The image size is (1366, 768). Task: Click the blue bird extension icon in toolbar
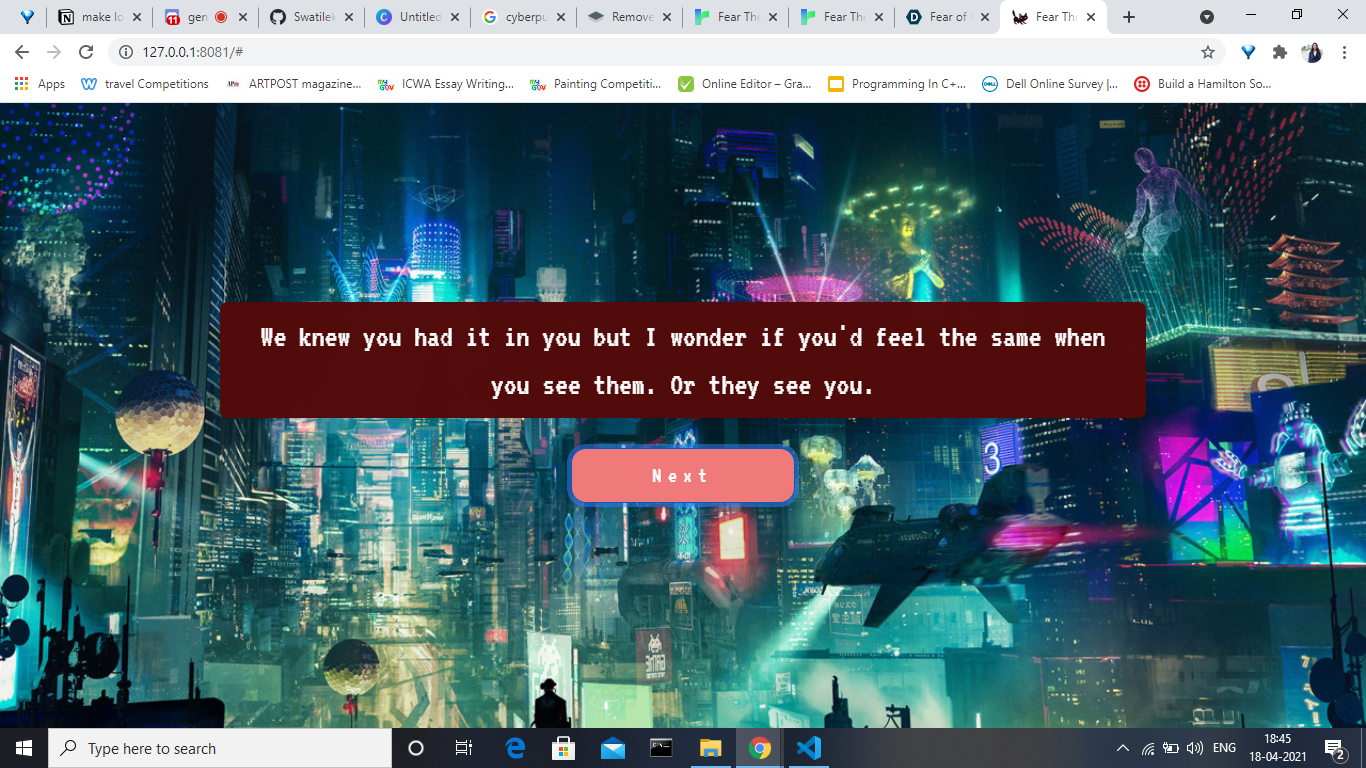[1248, 52]
